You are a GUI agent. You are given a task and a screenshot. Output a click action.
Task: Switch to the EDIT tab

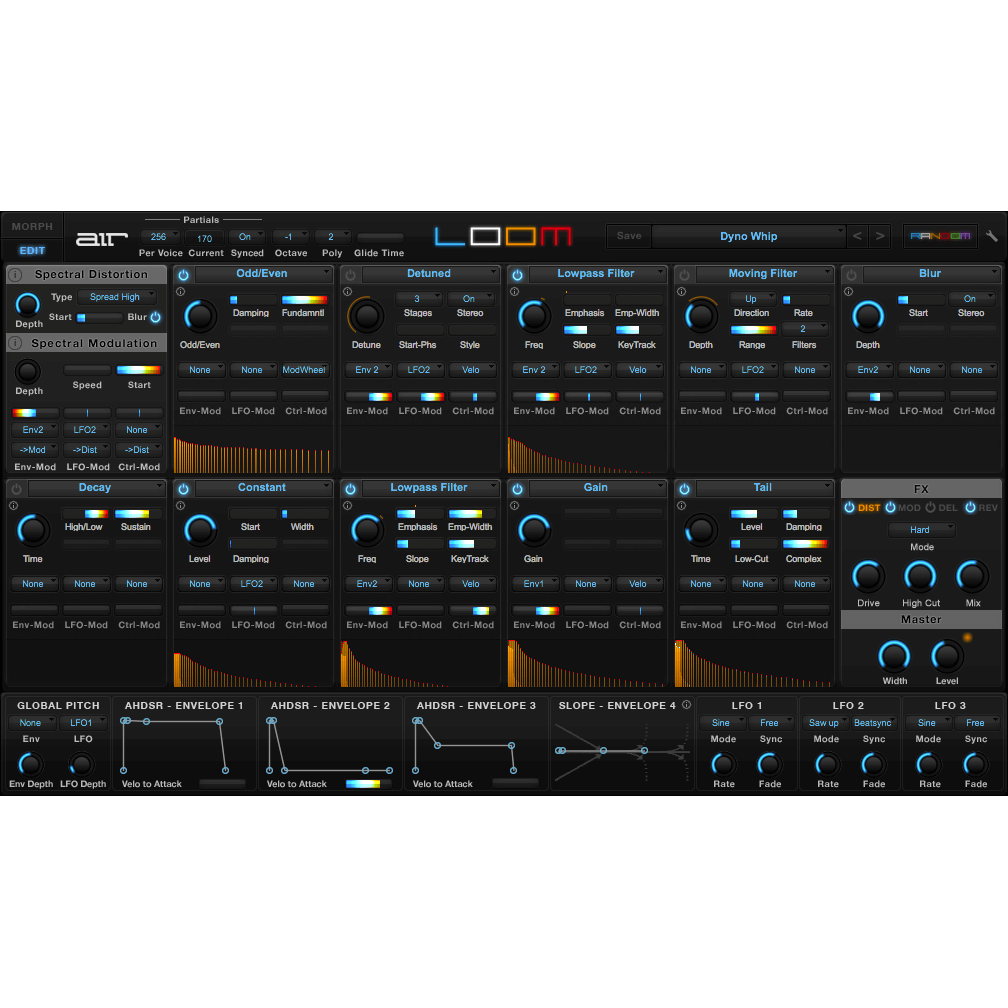pyautogui.click(x=32, y=251)
